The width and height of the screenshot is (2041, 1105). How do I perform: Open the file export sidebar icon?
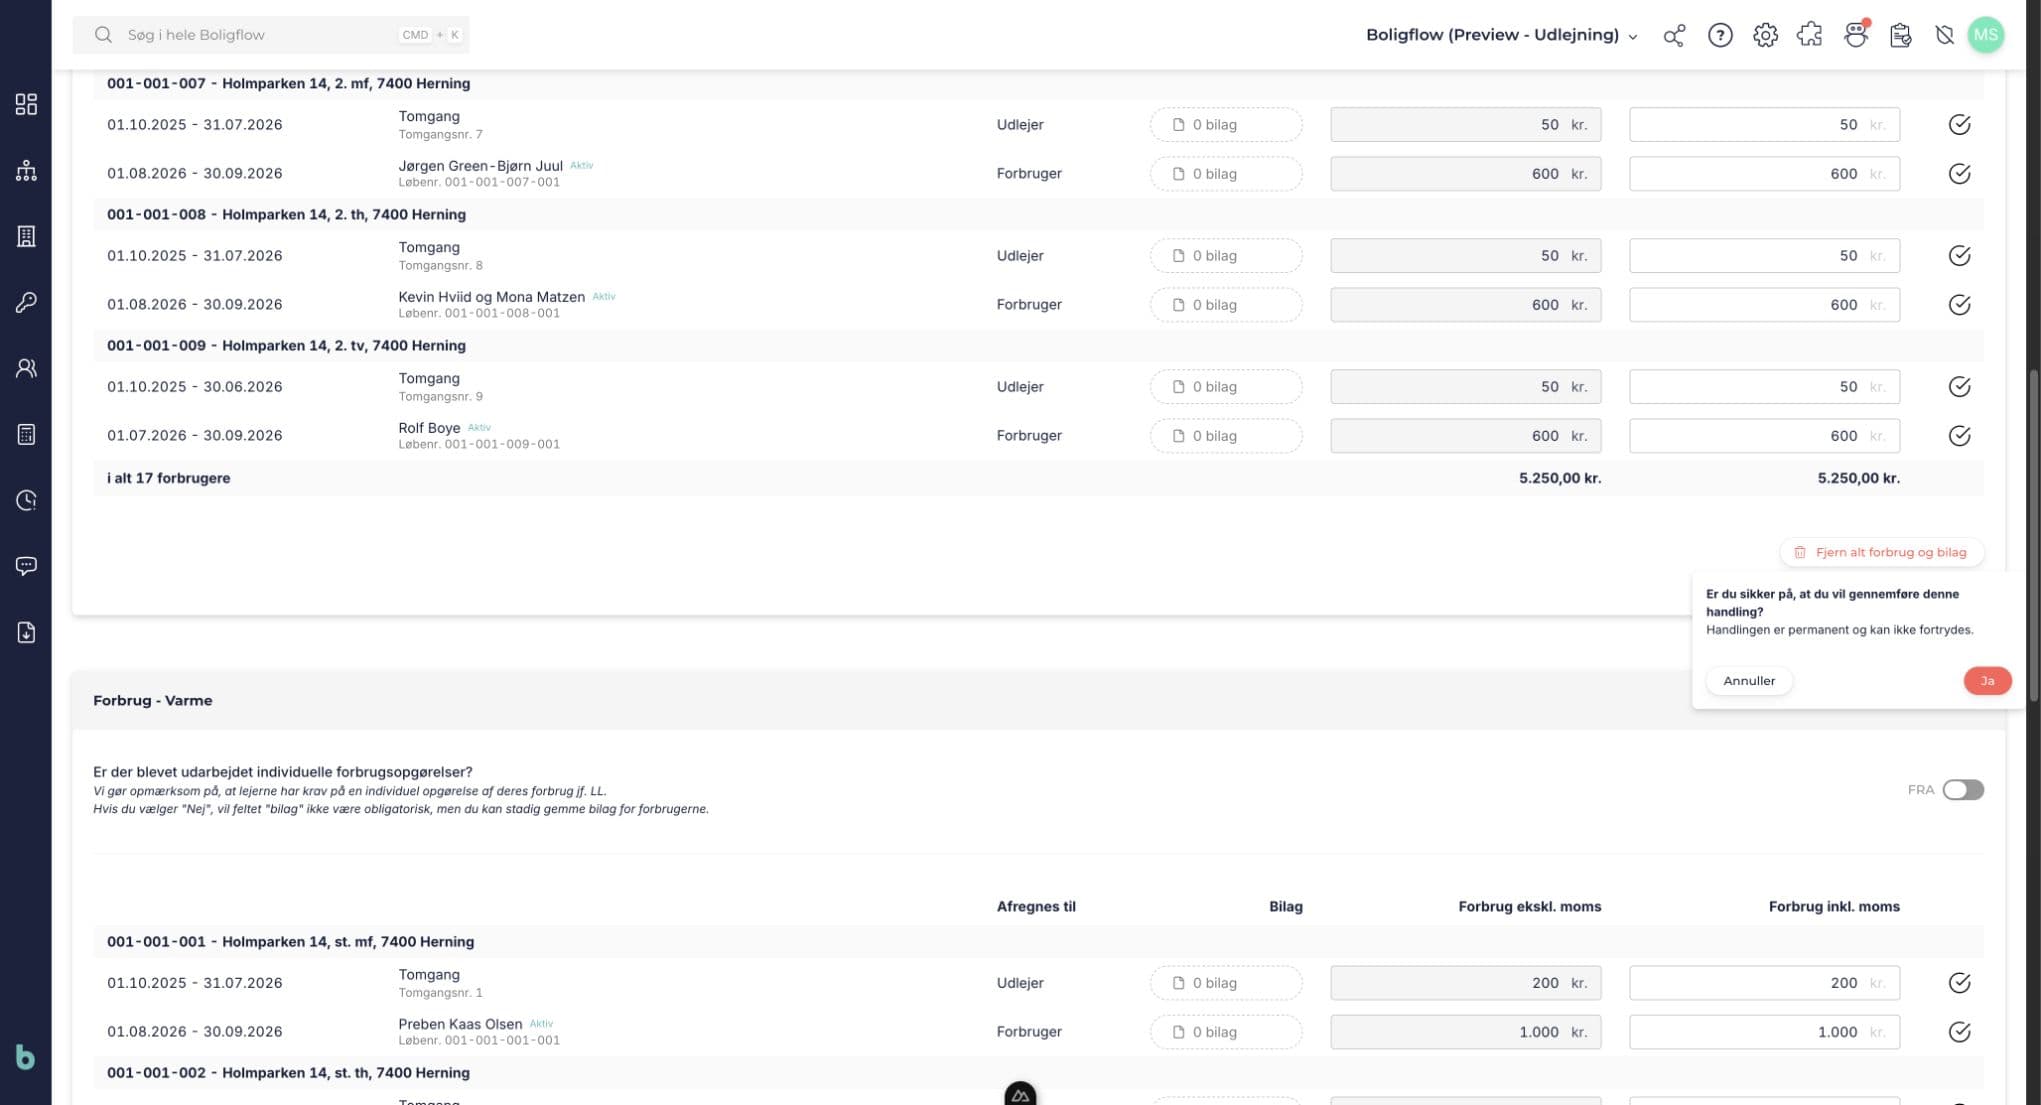(x=26, y=632)
